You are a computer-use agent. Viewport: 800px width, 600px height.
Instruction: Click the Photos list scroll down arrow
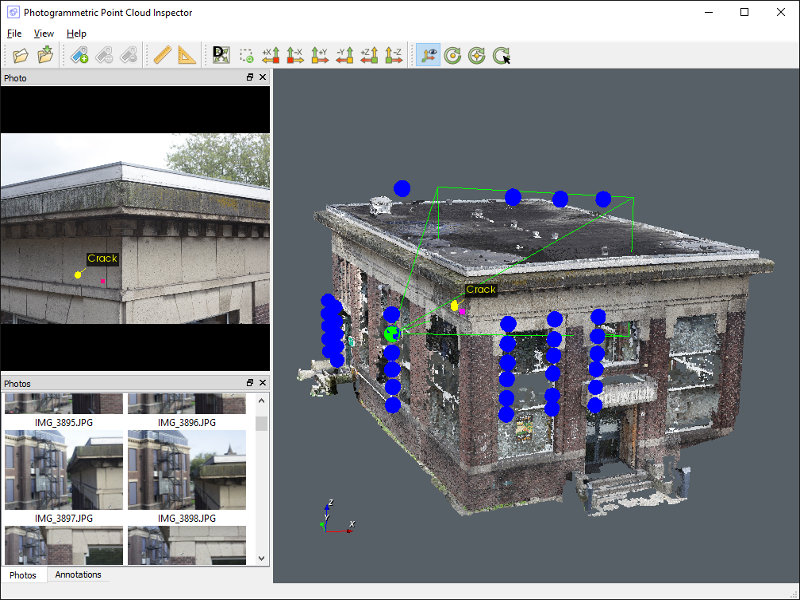261,558
